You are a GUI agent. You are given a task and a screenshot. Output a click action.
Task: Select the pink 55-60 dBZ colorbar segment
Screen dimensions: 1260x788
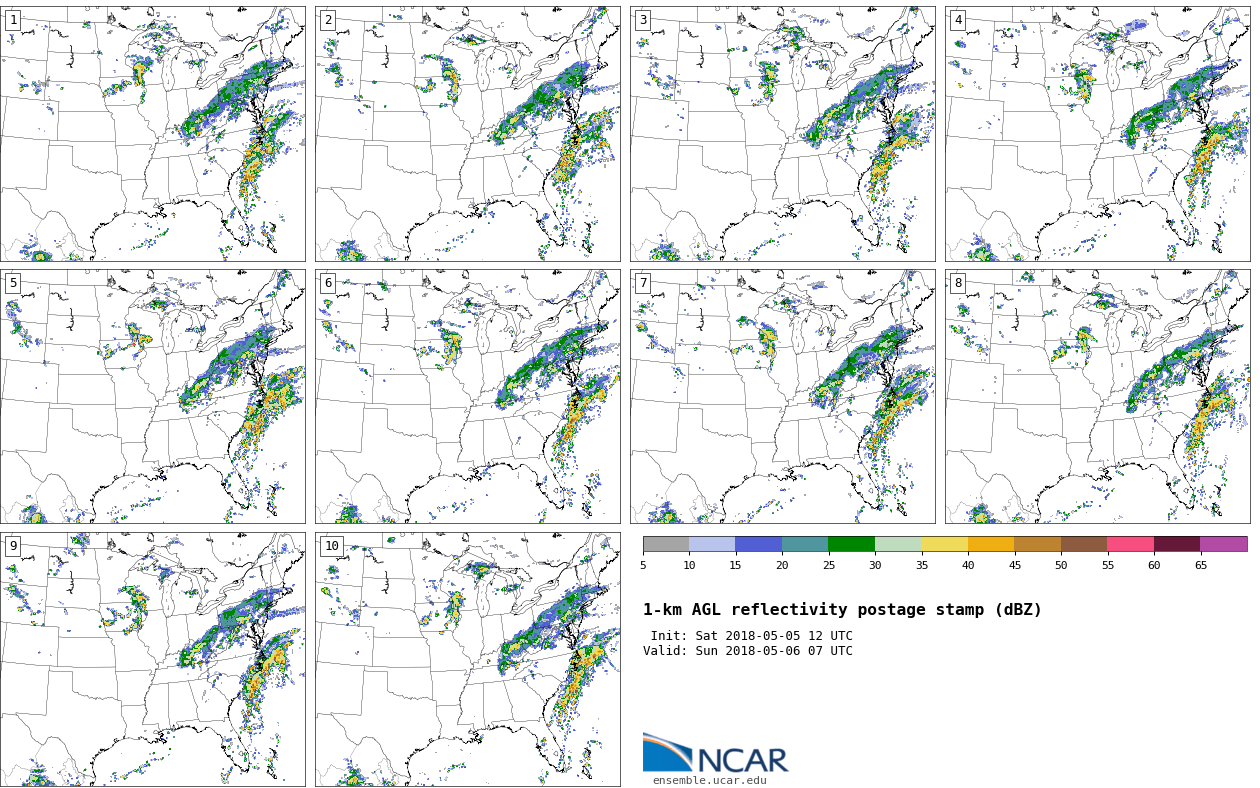[1130, 544]
